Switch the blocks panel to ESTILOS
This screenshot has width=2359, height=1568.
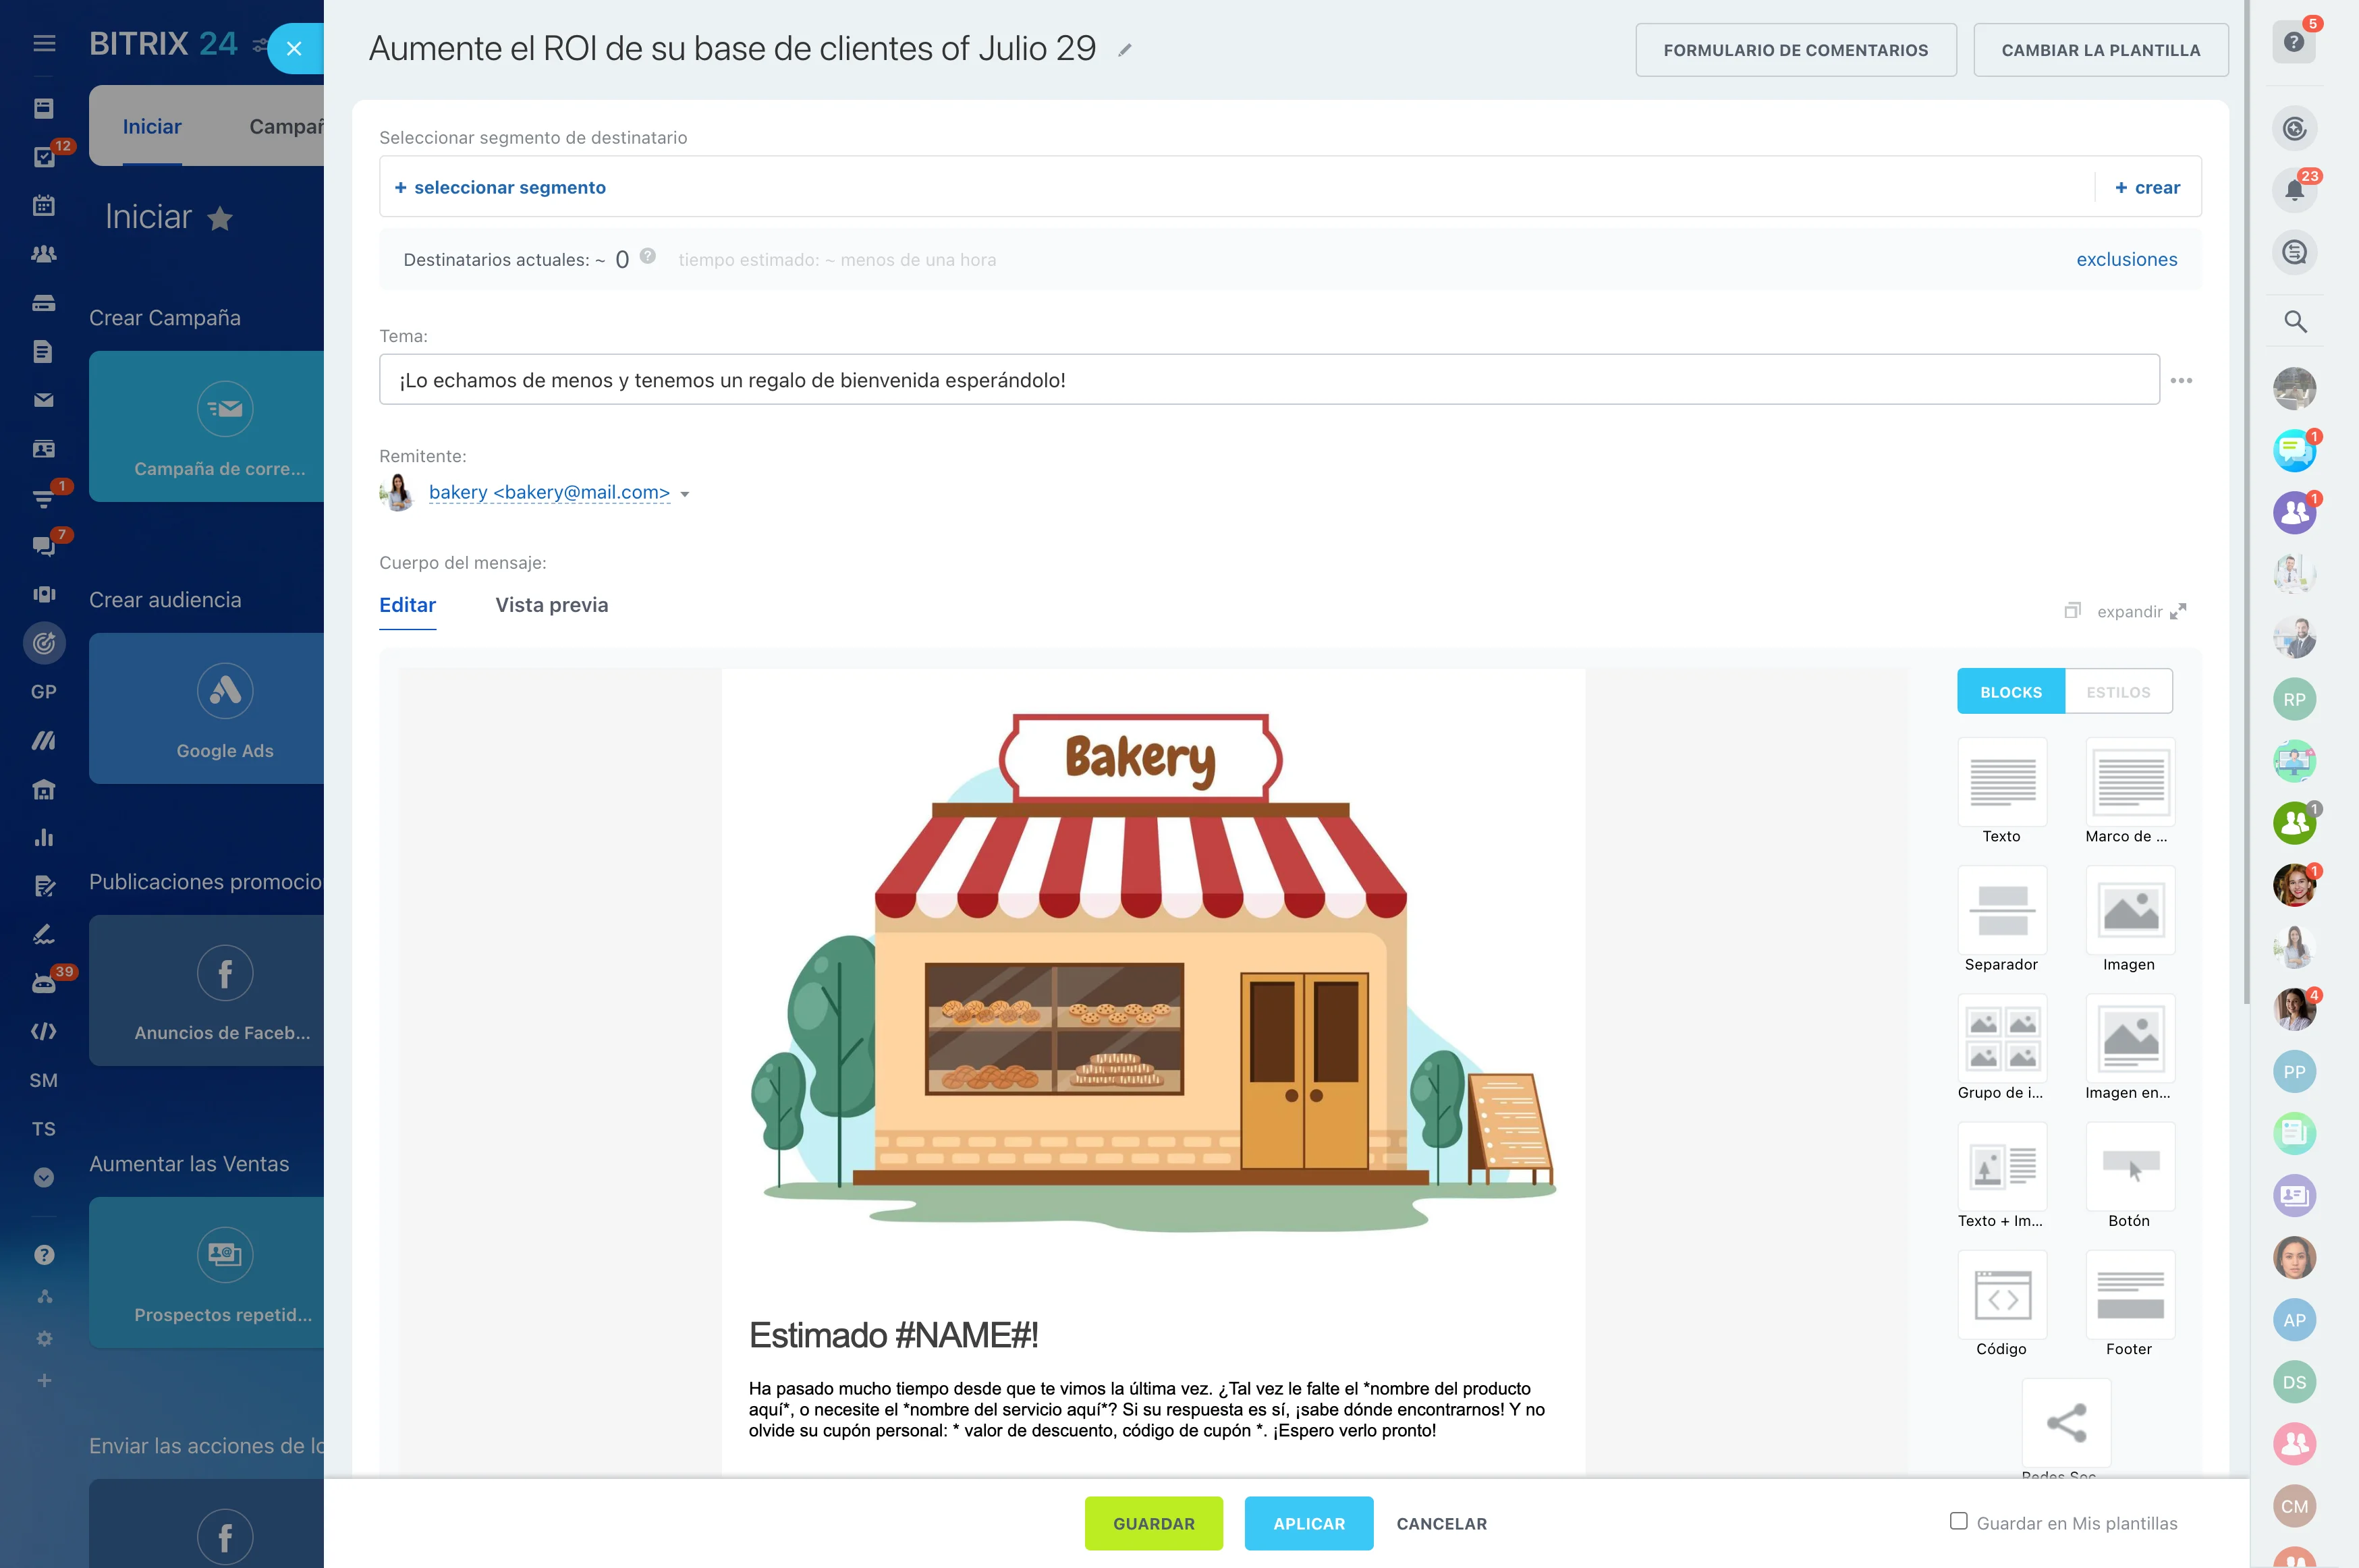point(2117,691)
